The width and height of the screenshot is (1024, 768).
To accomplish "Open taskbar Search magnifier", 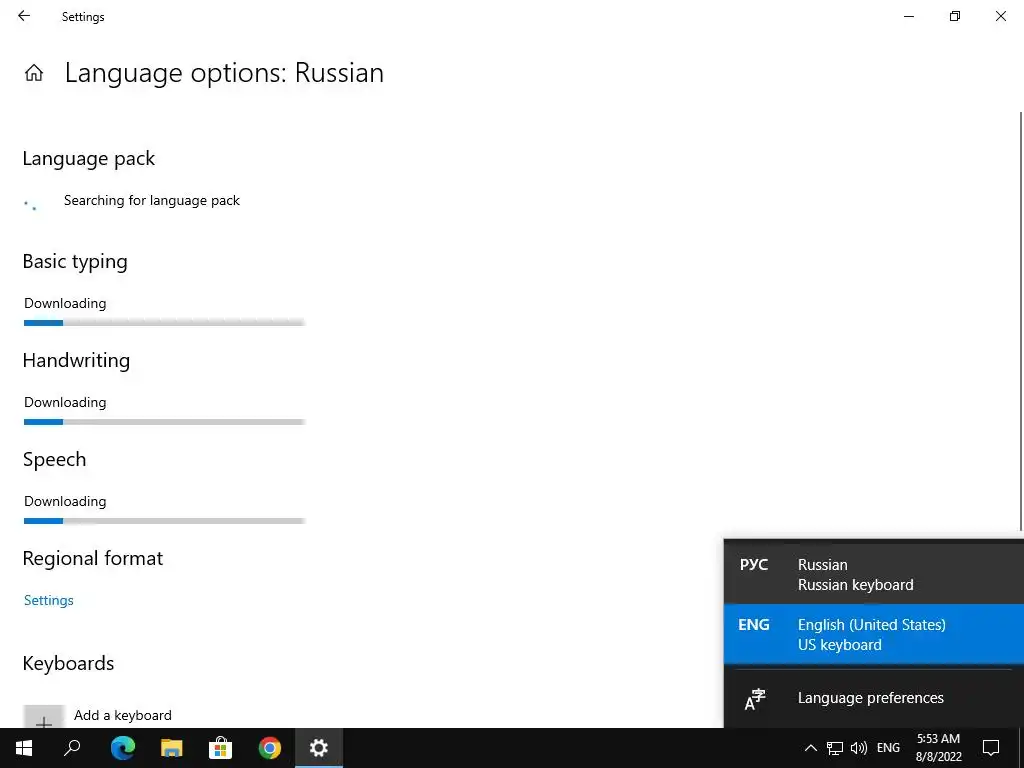I will point(72,748).
